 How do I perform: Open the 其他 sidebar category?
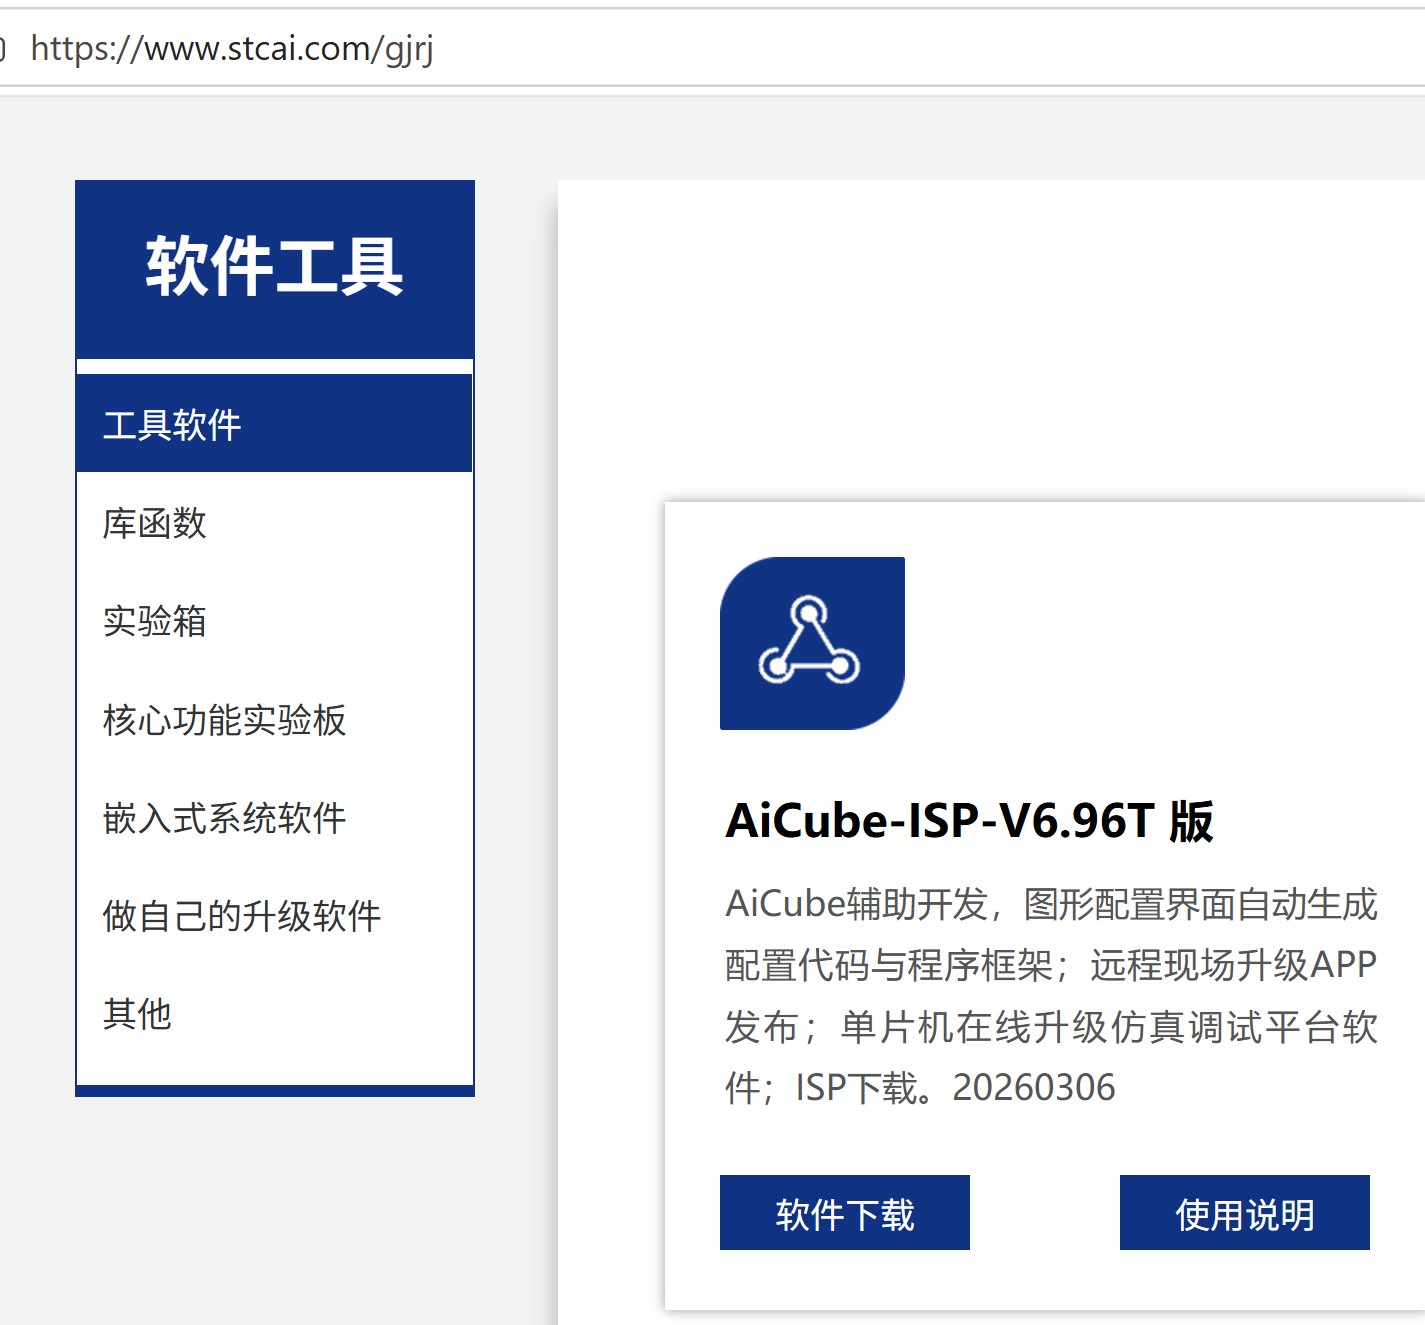click(x=274, y=1013)
